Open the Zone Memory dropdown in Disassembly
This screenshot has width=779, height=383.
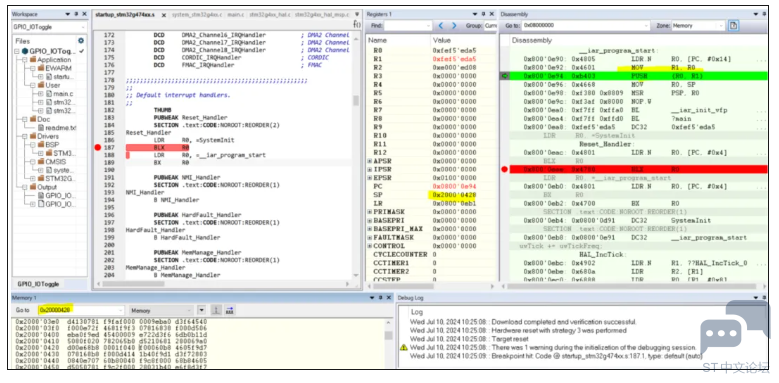point(698,25)
